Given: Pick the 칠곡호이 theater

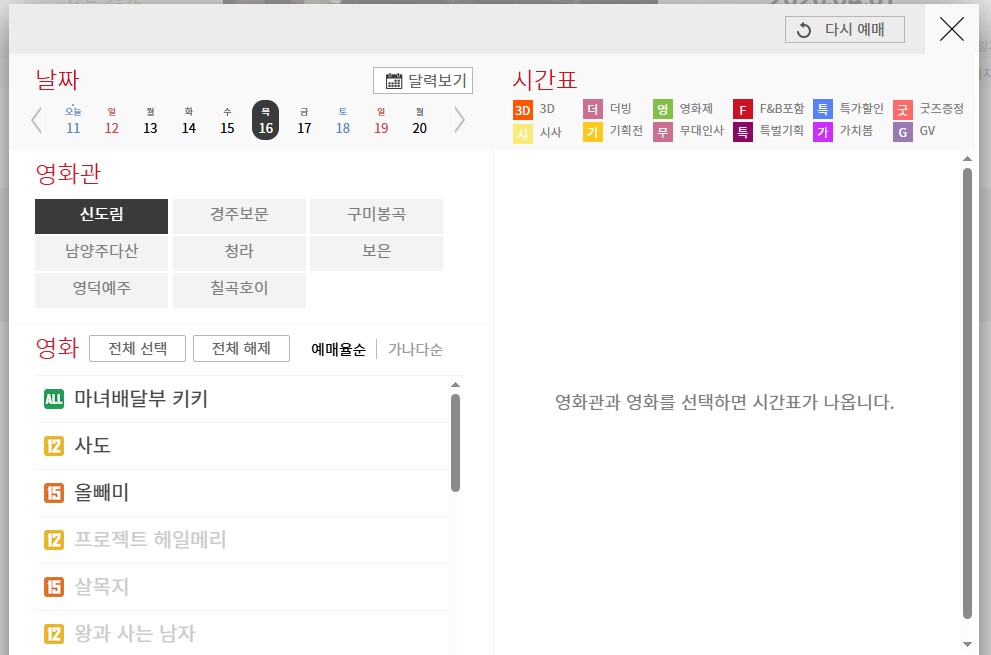Looking at the screenshot, I should coord(239,289).
